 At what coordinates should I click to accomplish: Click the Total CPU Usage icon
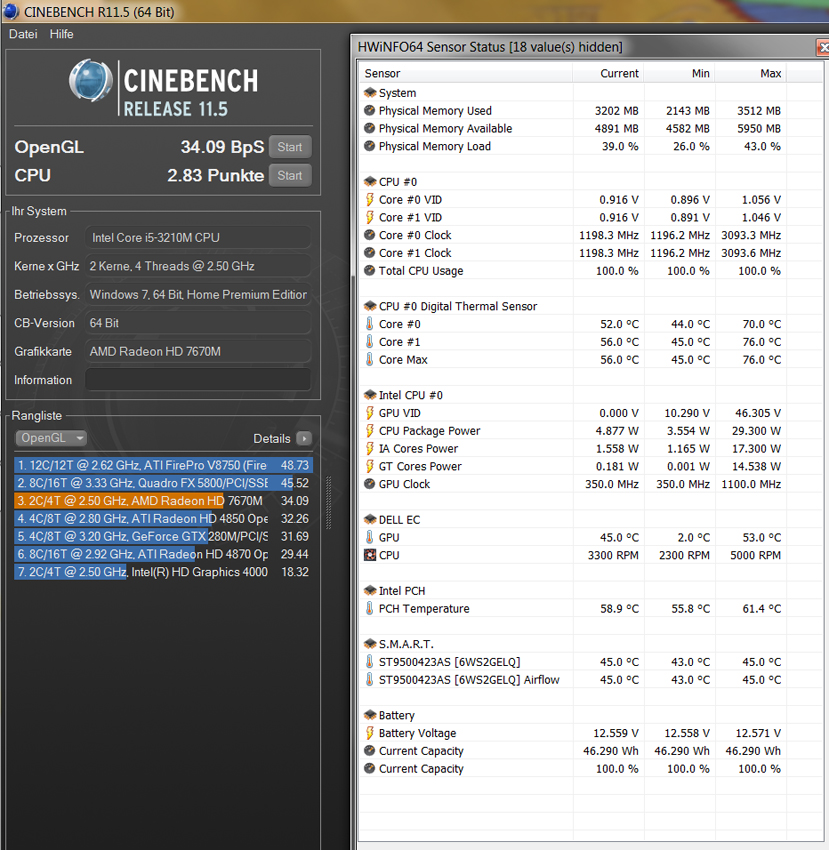click(370, 271)
